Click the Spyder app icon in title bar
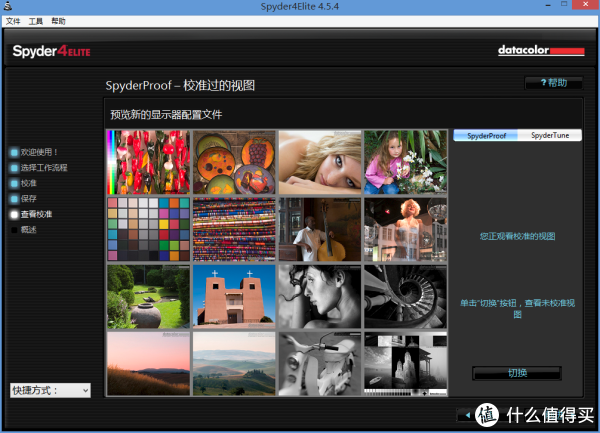The width and height of the screenshot is (600, 433). (x=8, y=6)
